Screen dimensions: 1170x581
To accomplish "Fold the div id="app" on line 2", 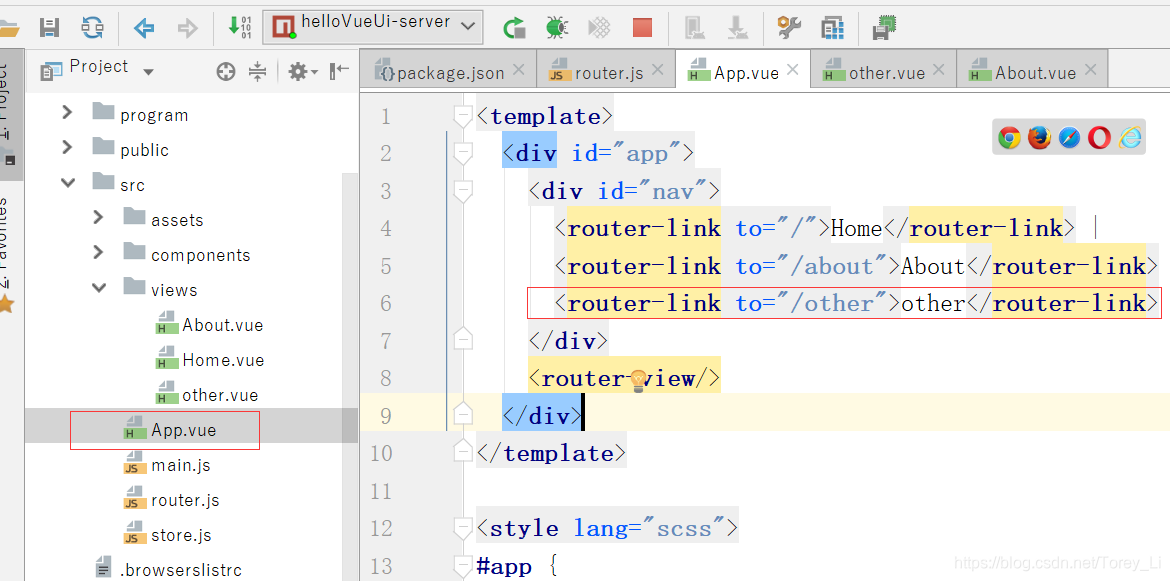I will click(x=463, y=153).
